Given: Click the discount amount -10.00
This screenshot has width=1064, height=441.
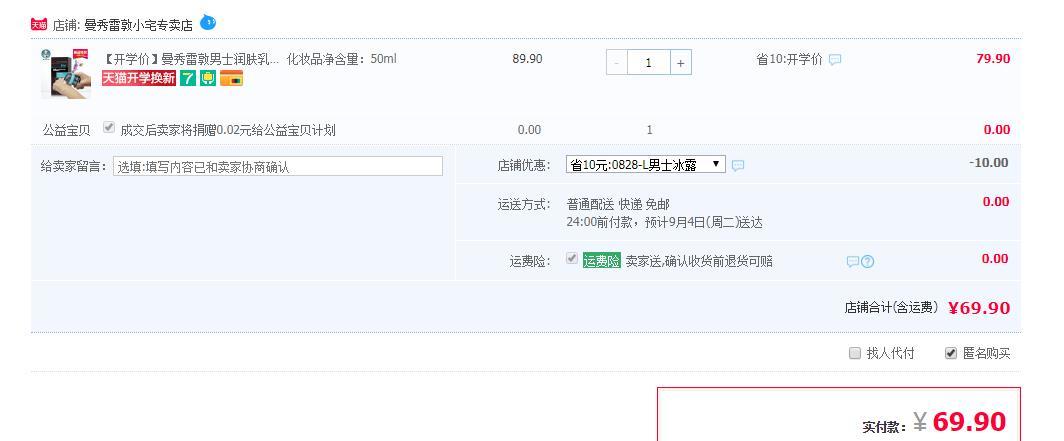Looking at the screenshot, I should (989, 163).
